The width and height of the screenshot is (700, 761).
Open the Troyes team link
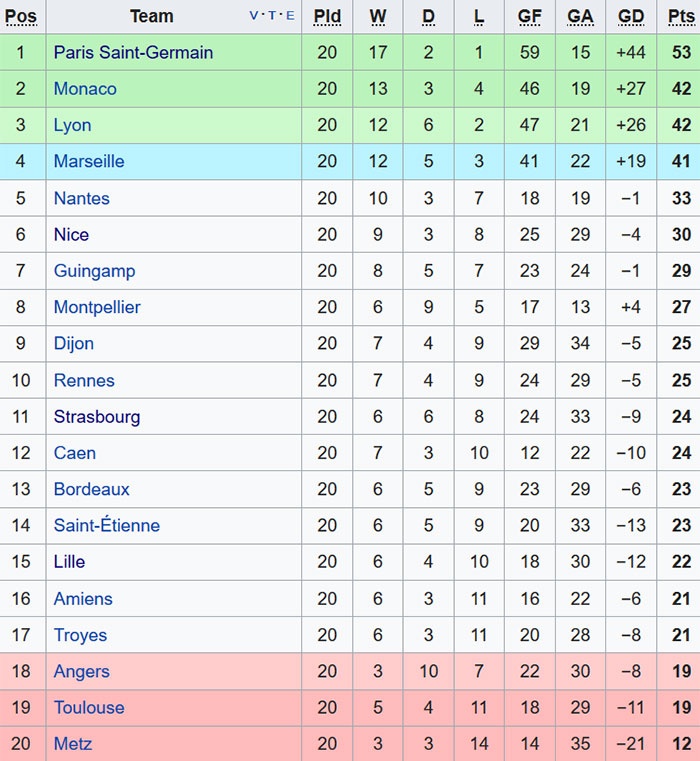point(80,635)
